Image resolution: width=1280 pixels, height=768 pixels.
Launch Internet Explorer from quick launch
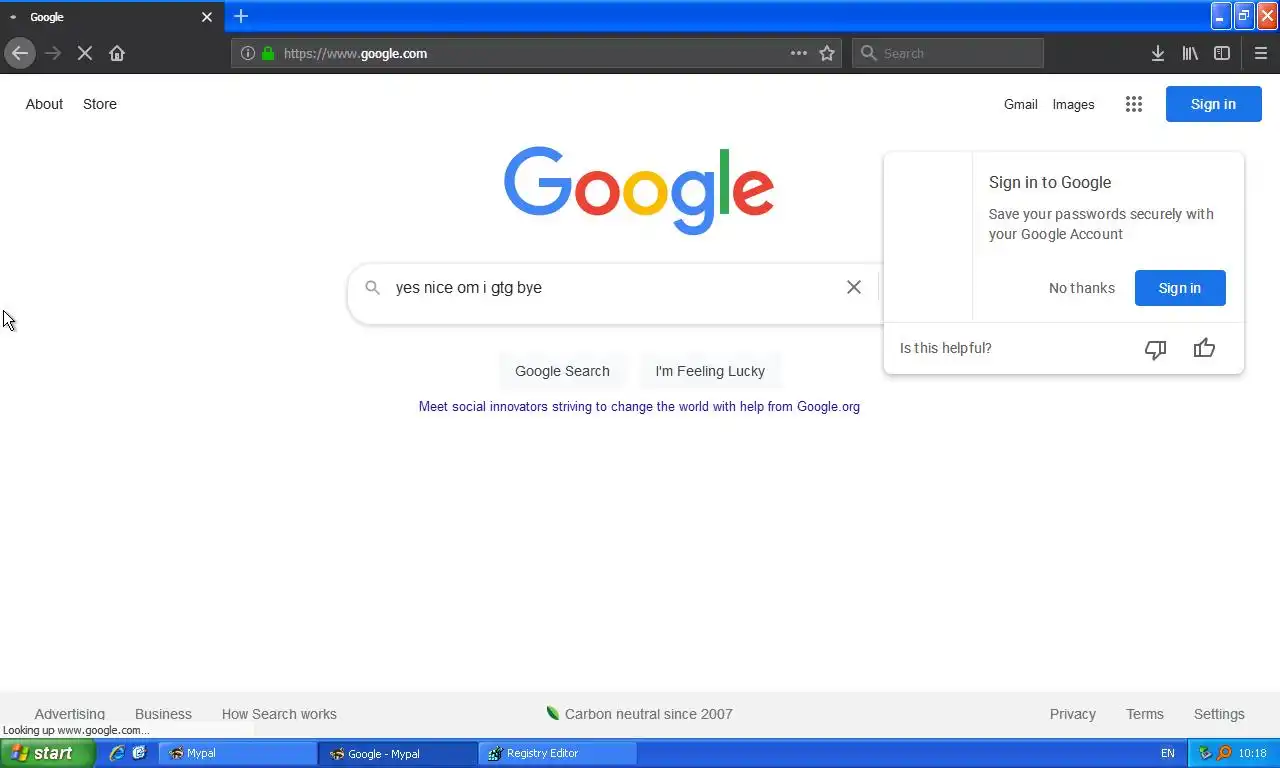(x=117, y=753)
